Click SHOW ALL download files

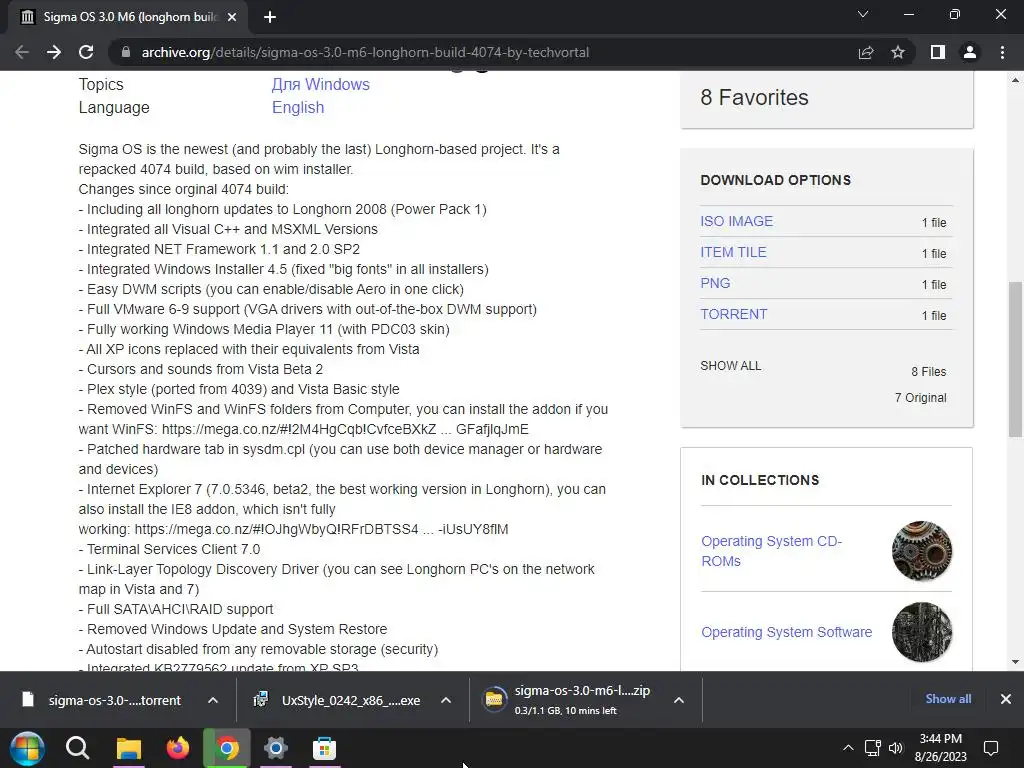pos(731,366)
